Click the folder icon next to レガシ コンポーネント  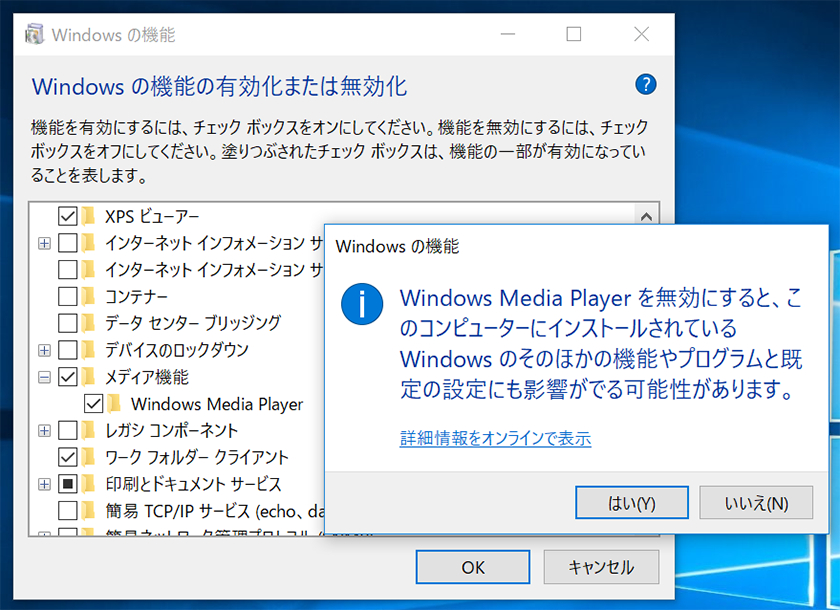(89, 431)
